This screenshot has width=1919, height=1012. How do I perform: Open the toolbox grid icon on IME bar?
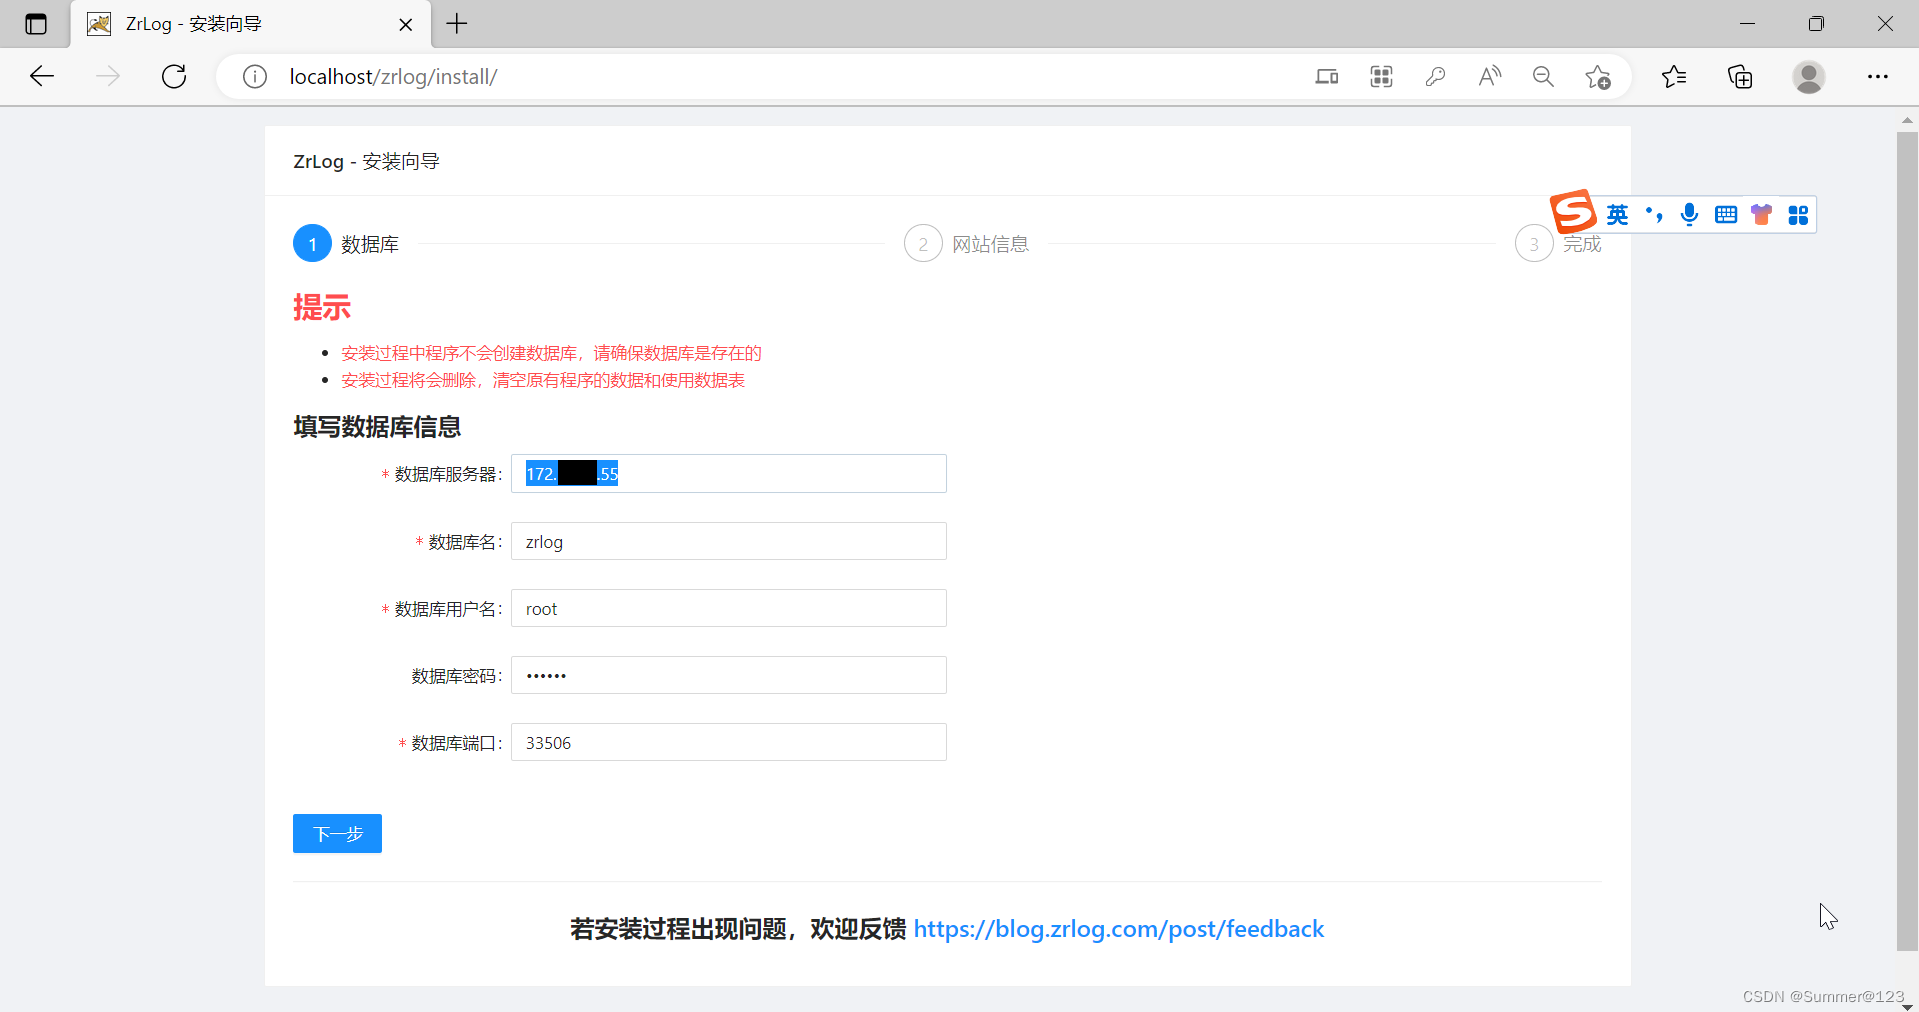pos(1797,215)
